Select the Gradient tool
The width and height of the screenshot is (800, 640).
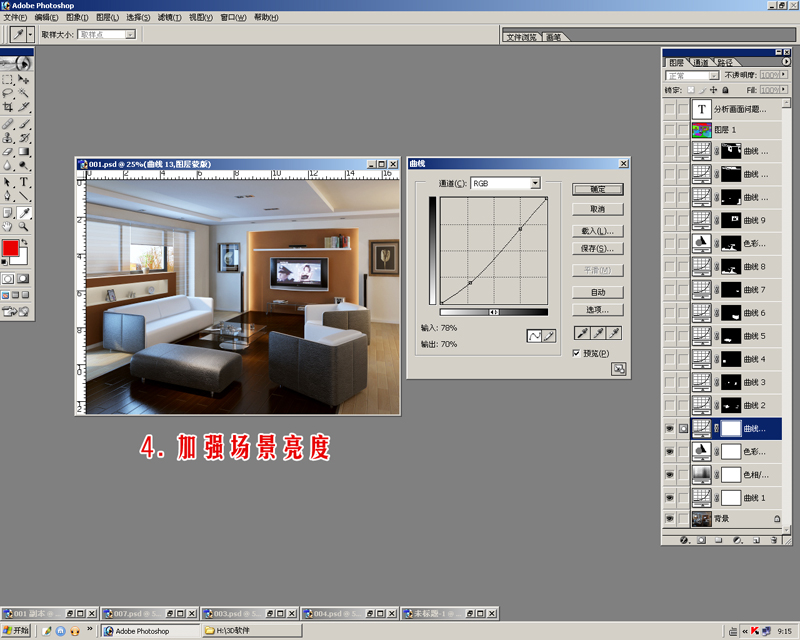click(23, 152)
